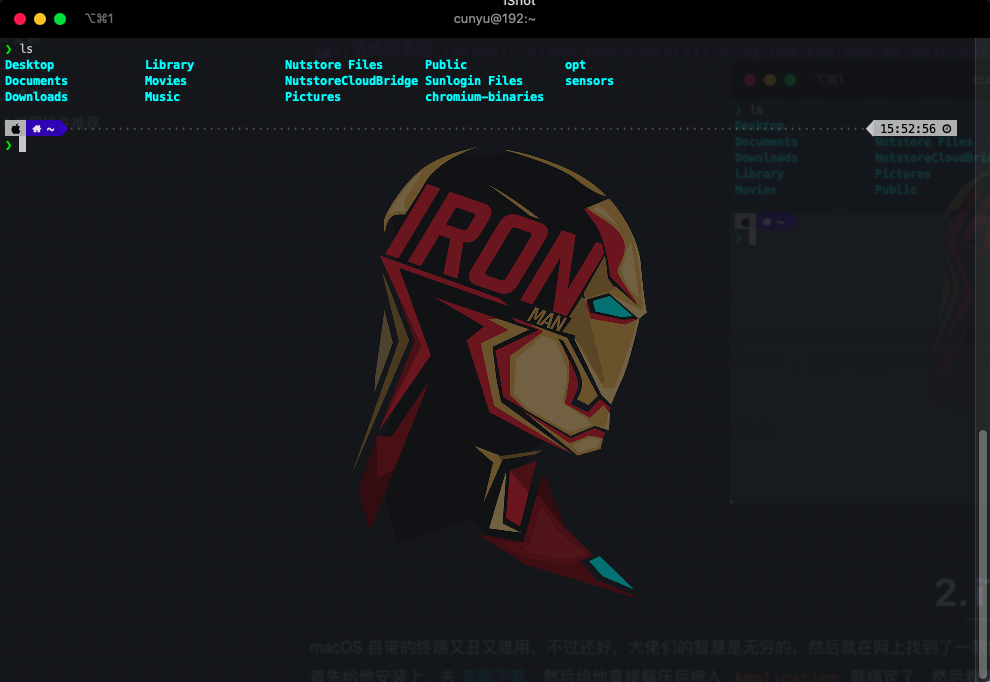Click the home directory icon in prompt
Screen dimensions: 990x682
pyautogui.click(x=37, y=128)
